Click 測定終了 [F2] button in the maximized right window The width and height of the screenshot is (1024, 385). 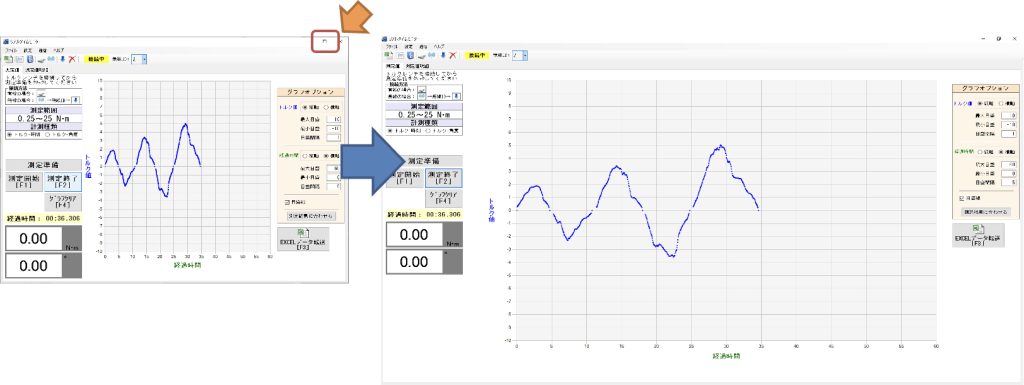pos(443,178)
